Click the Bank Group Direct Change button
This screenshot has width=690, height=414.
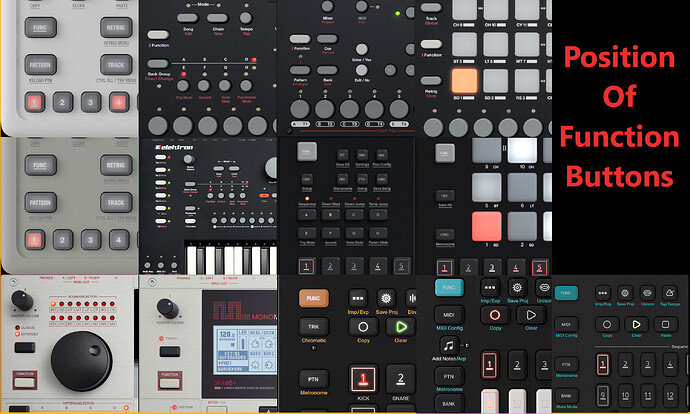[x=158, y=63]
